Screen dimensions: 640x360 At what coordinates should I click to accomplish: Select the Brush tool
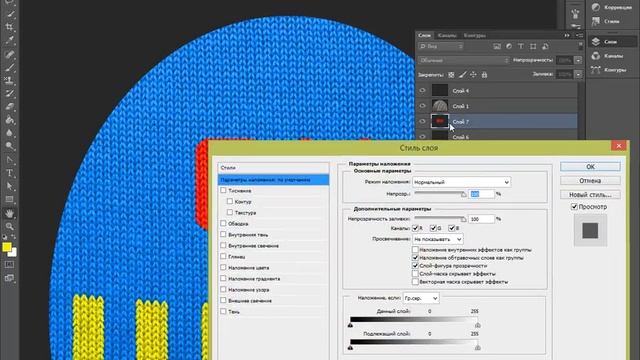point(9,67)
